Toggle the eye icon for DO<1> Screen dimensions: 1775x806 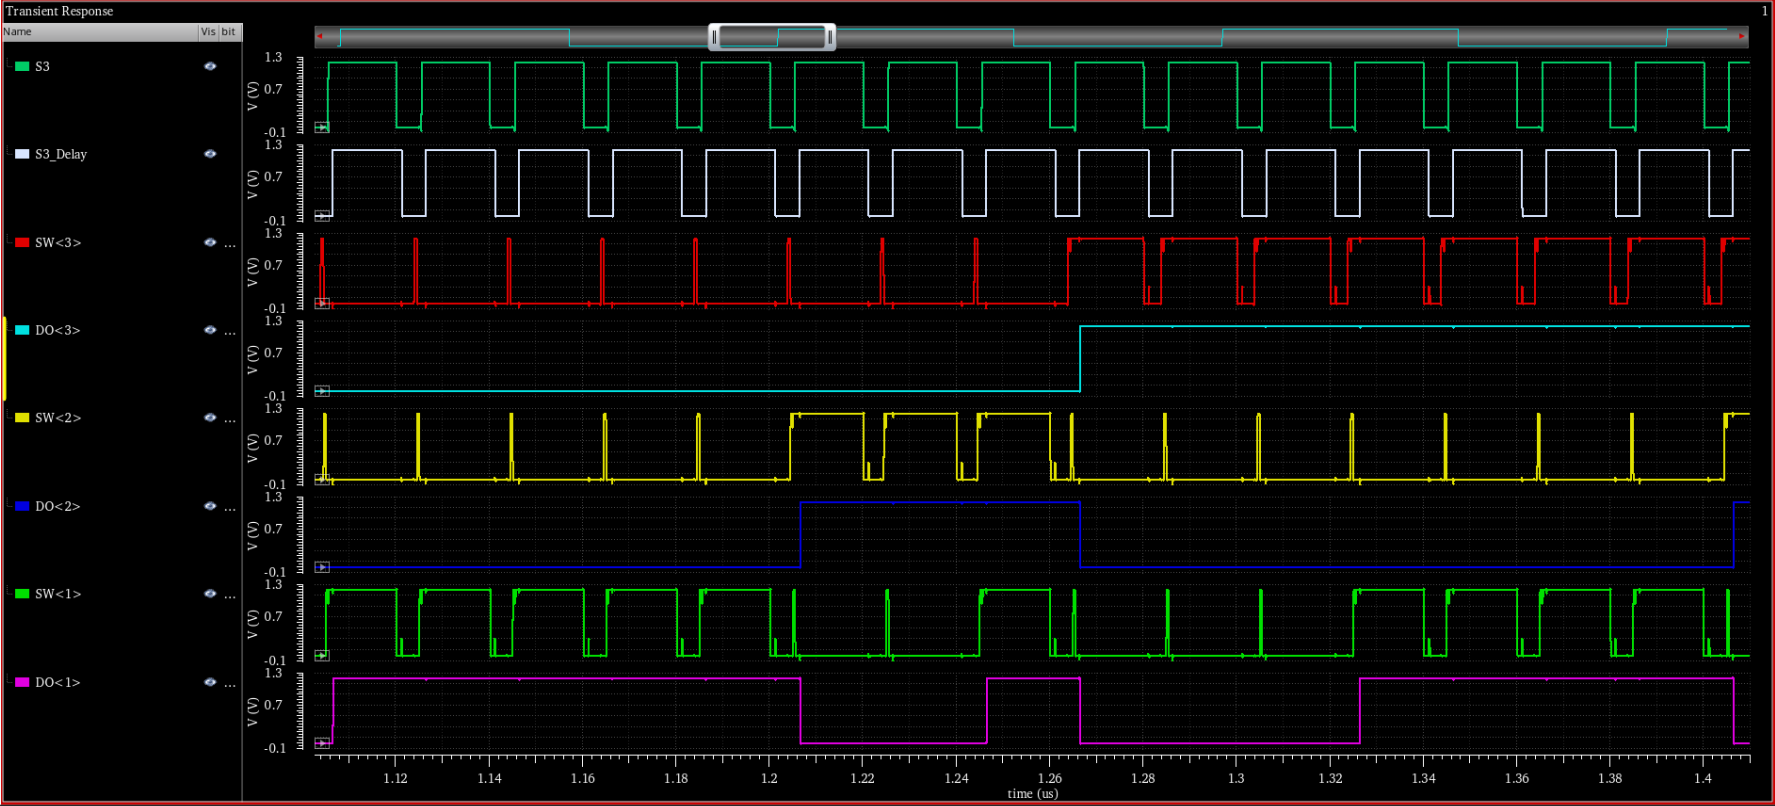click(210, 682)
